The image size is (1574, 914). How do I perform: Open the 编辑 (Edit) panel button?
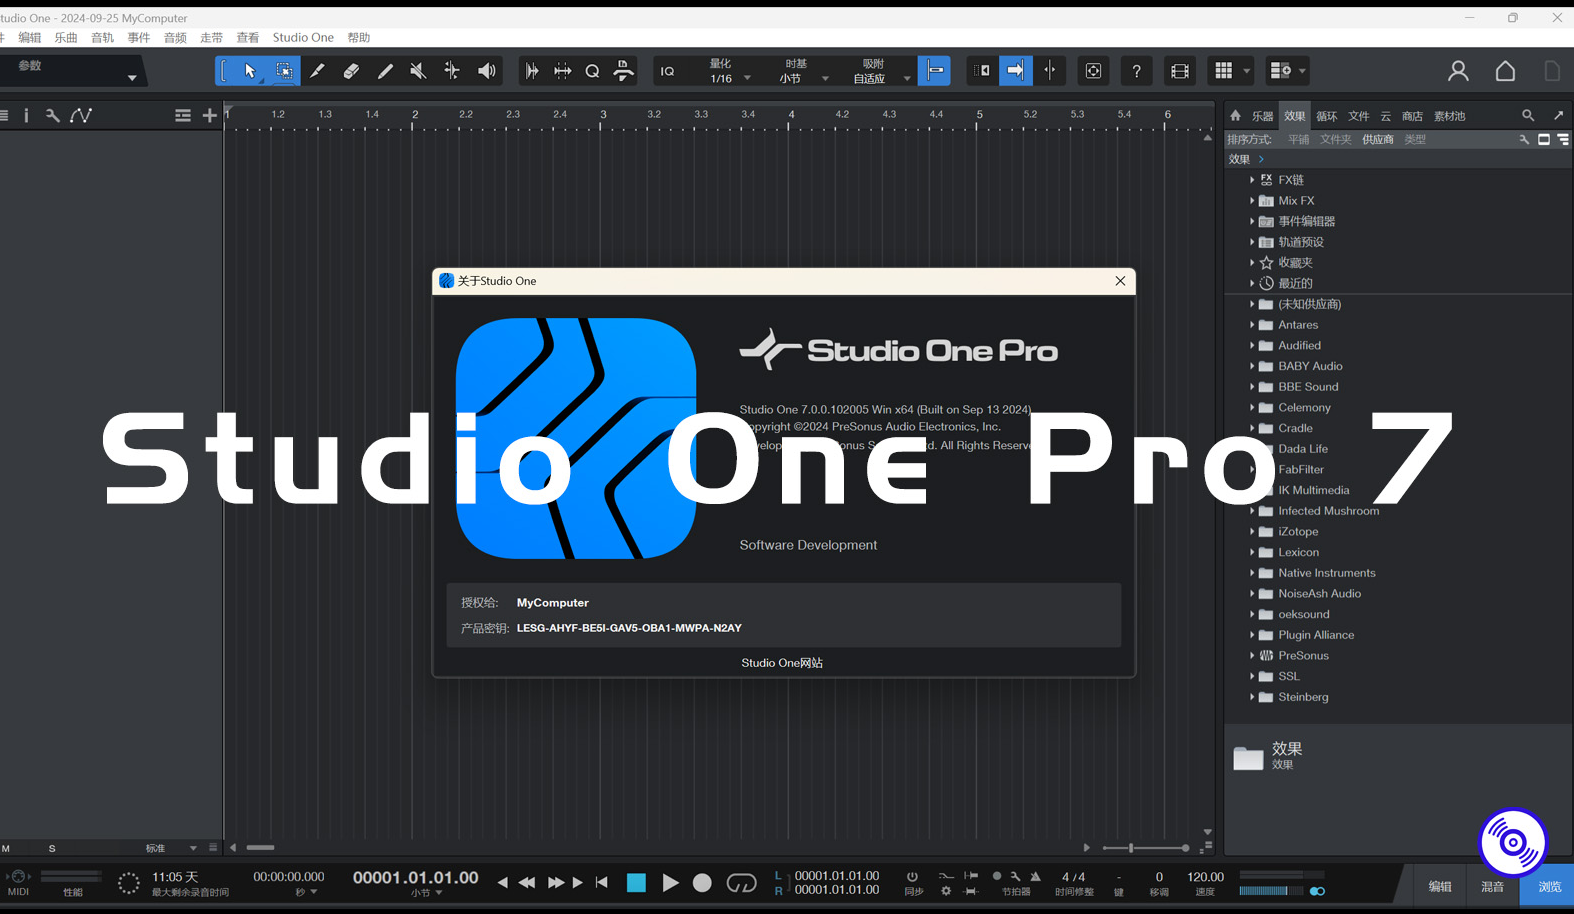point(1440,887)
